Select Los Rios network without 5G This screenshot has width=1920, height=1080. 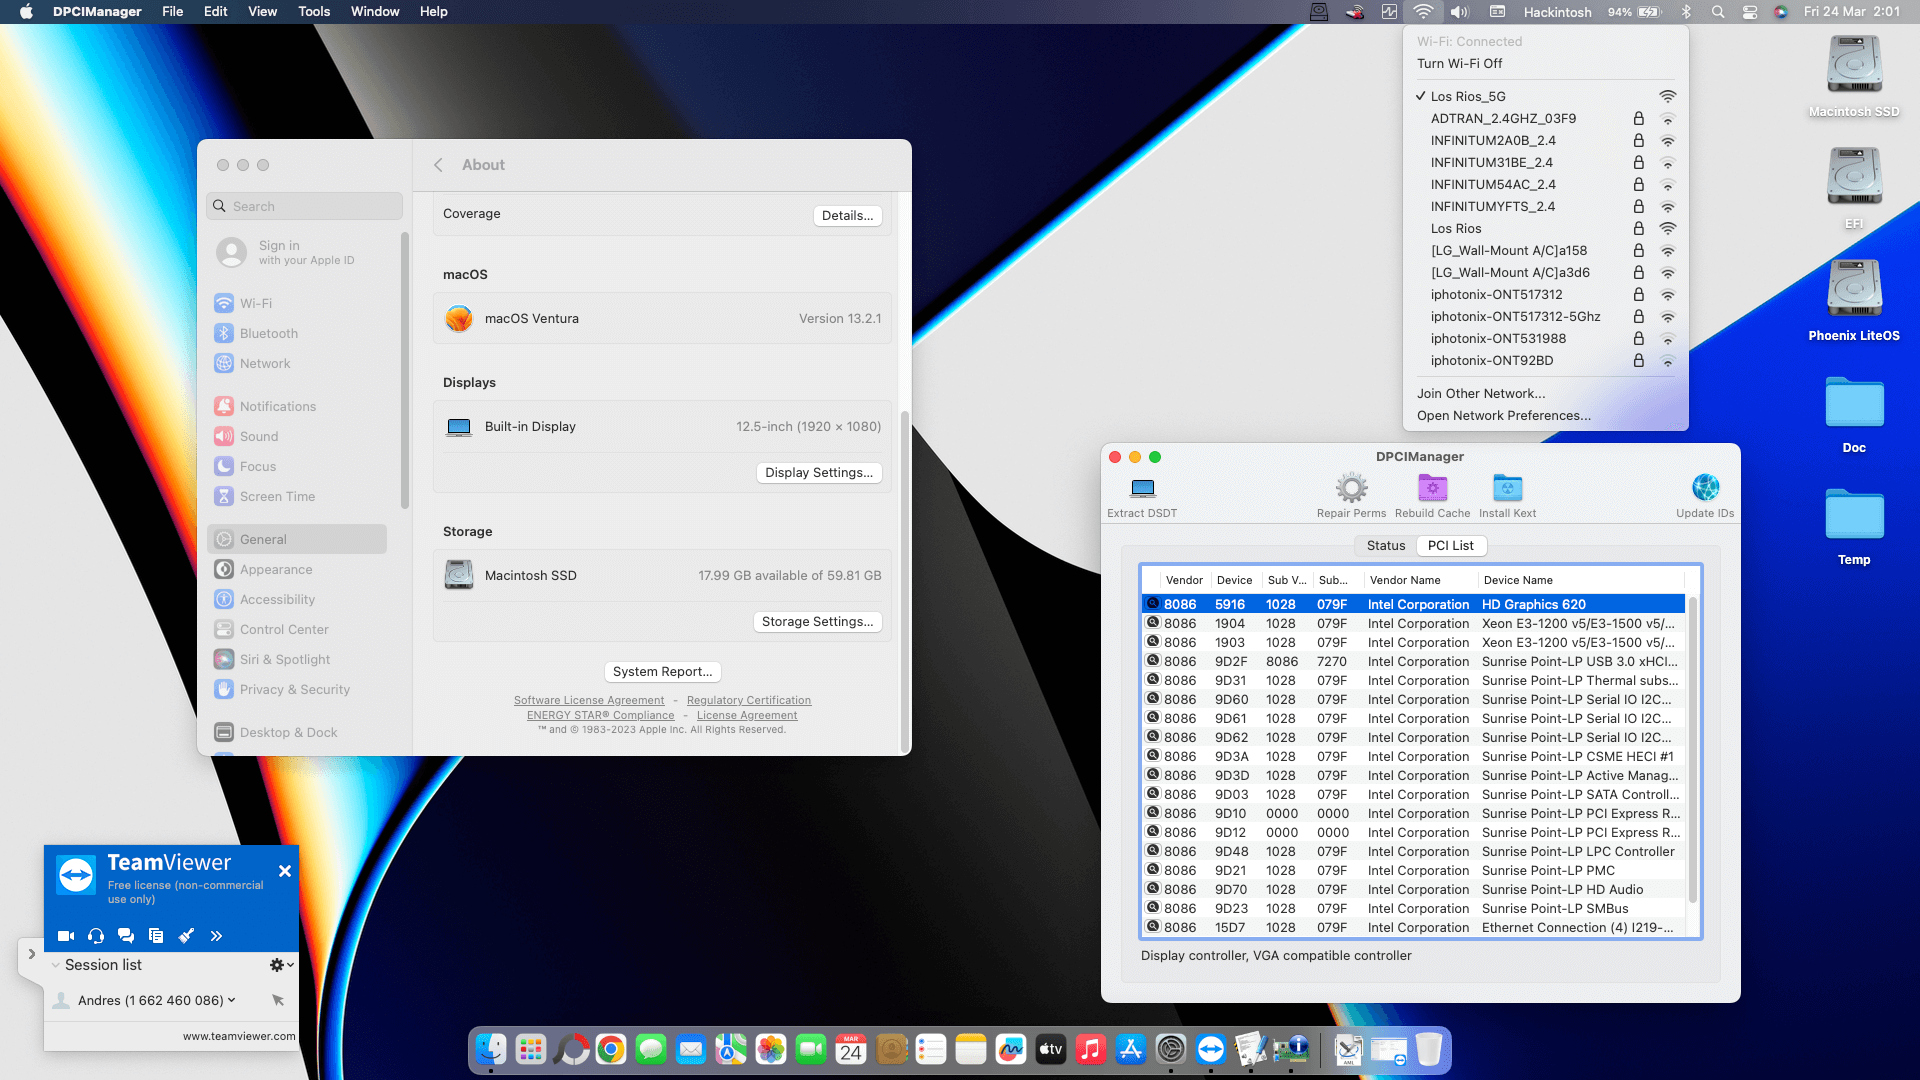tap(1545, 228)
